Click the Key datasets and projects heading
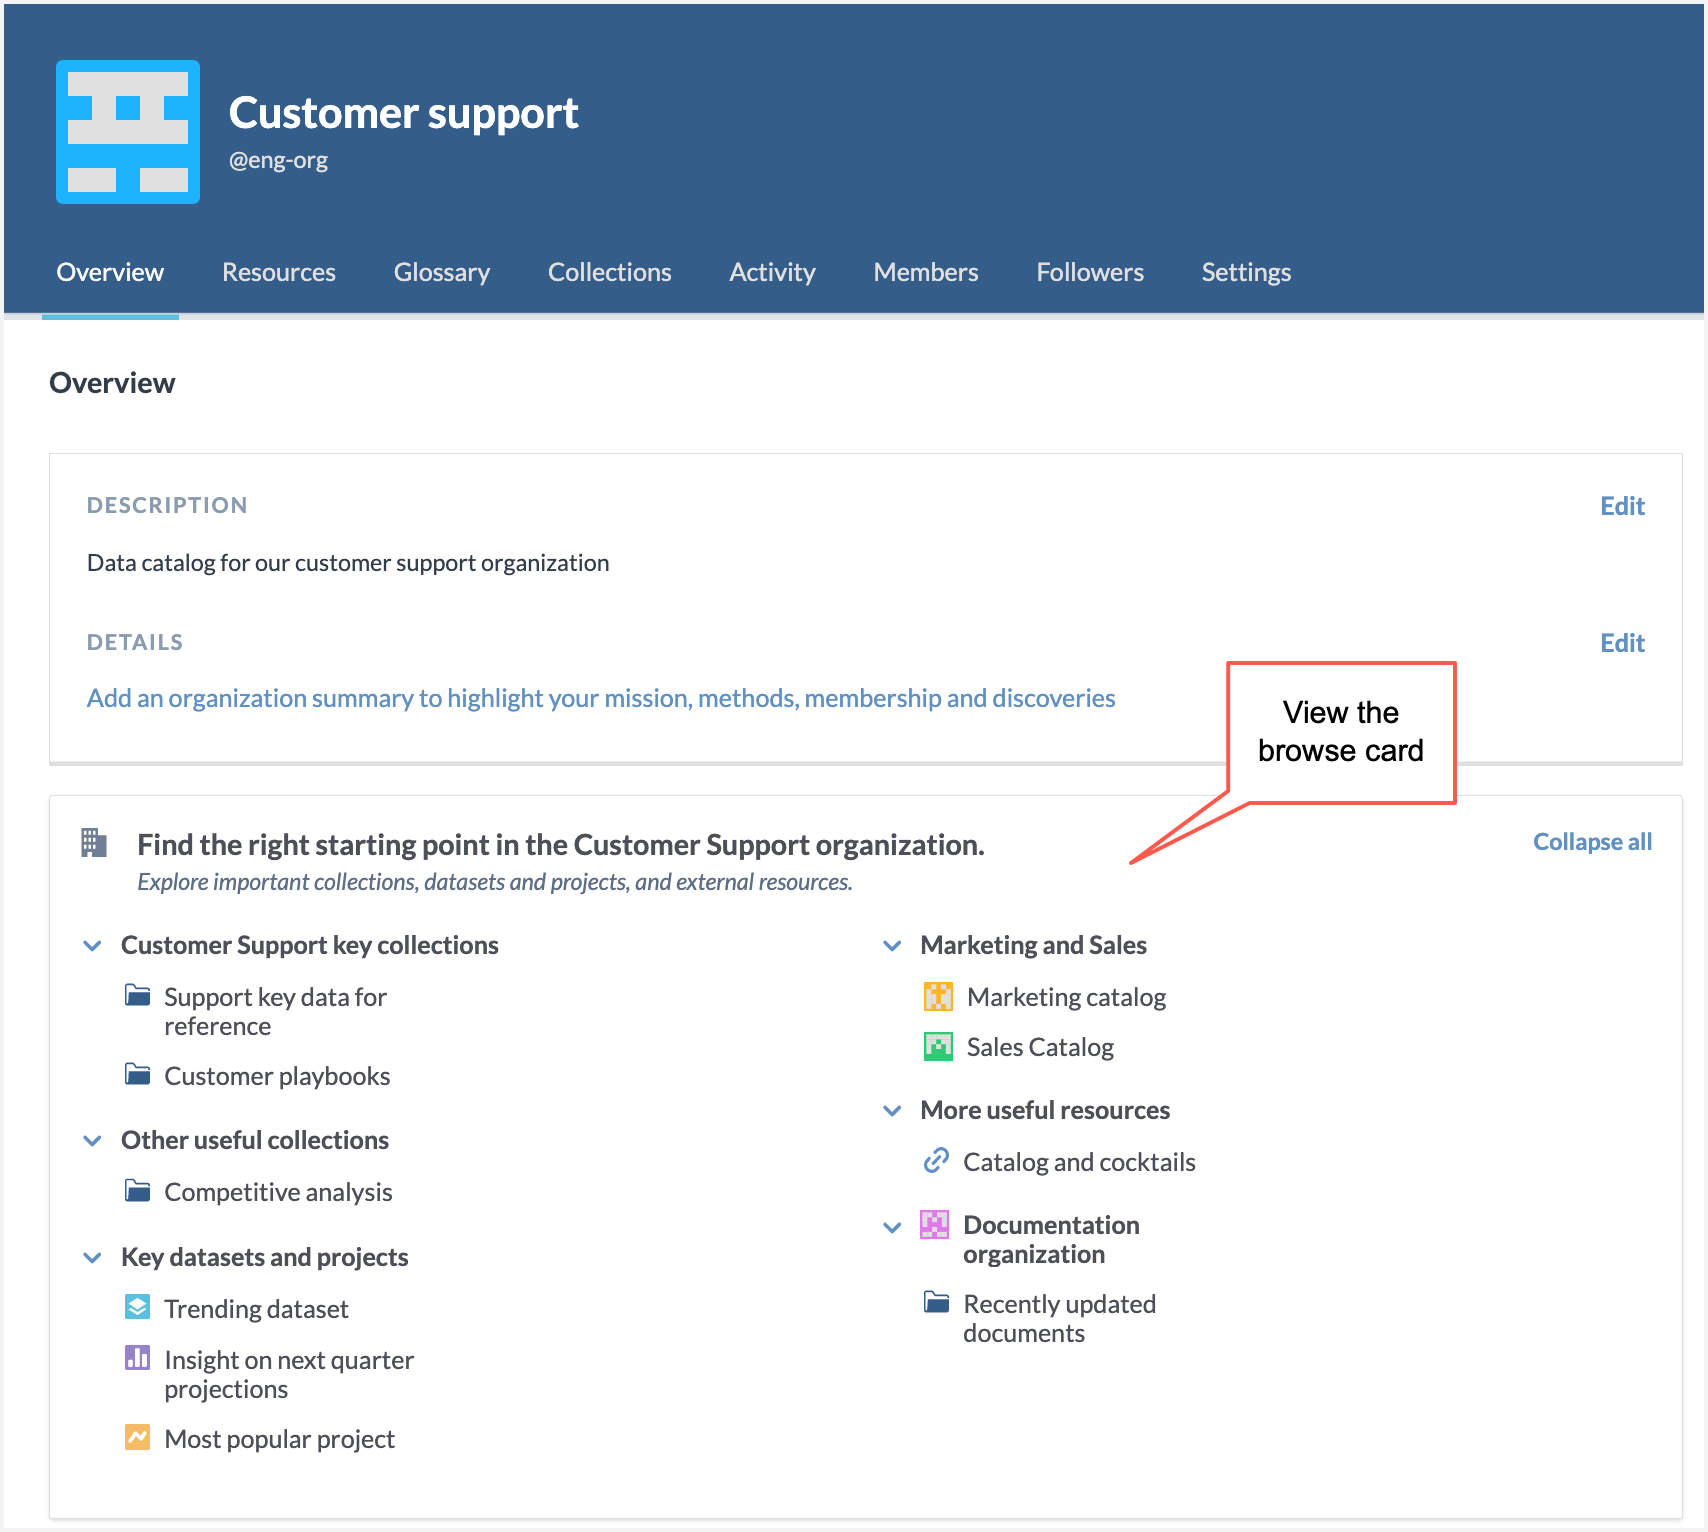Image resolution: width=1708 pixels, height=1532 pixels. click(x=265, y=1257)
